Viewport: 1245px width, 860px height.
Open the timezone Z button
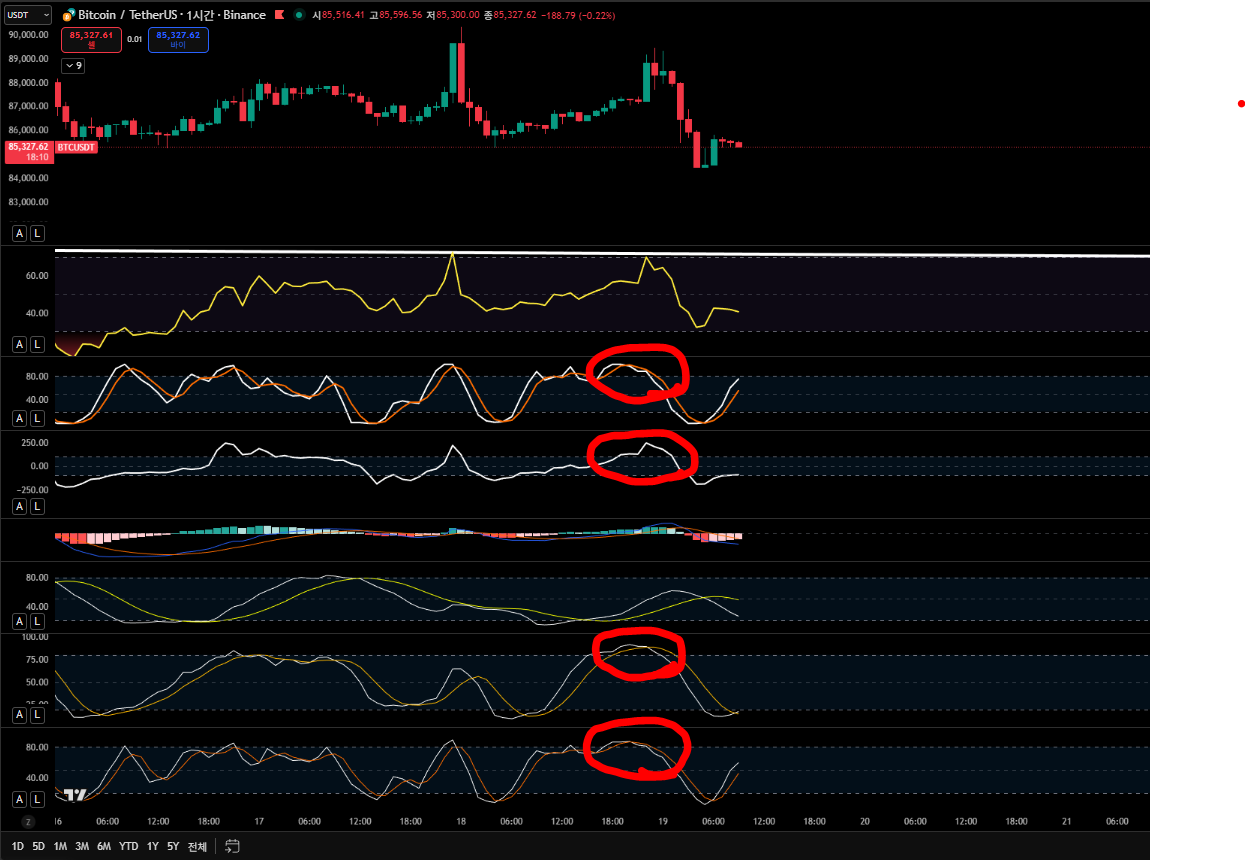point(29,821)
